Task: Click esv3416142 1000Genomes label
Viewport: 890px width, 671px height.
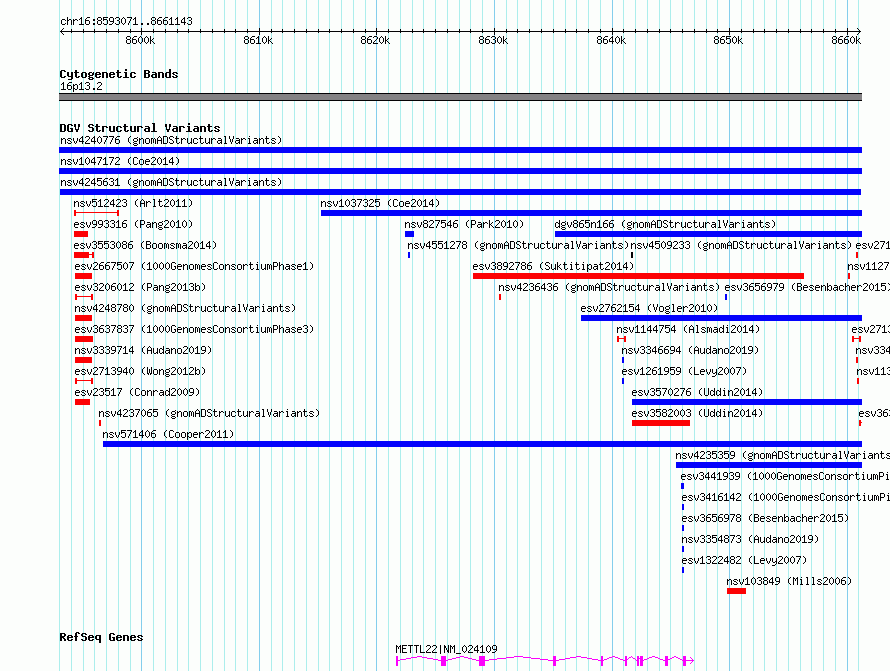Action: pos(786,497)
